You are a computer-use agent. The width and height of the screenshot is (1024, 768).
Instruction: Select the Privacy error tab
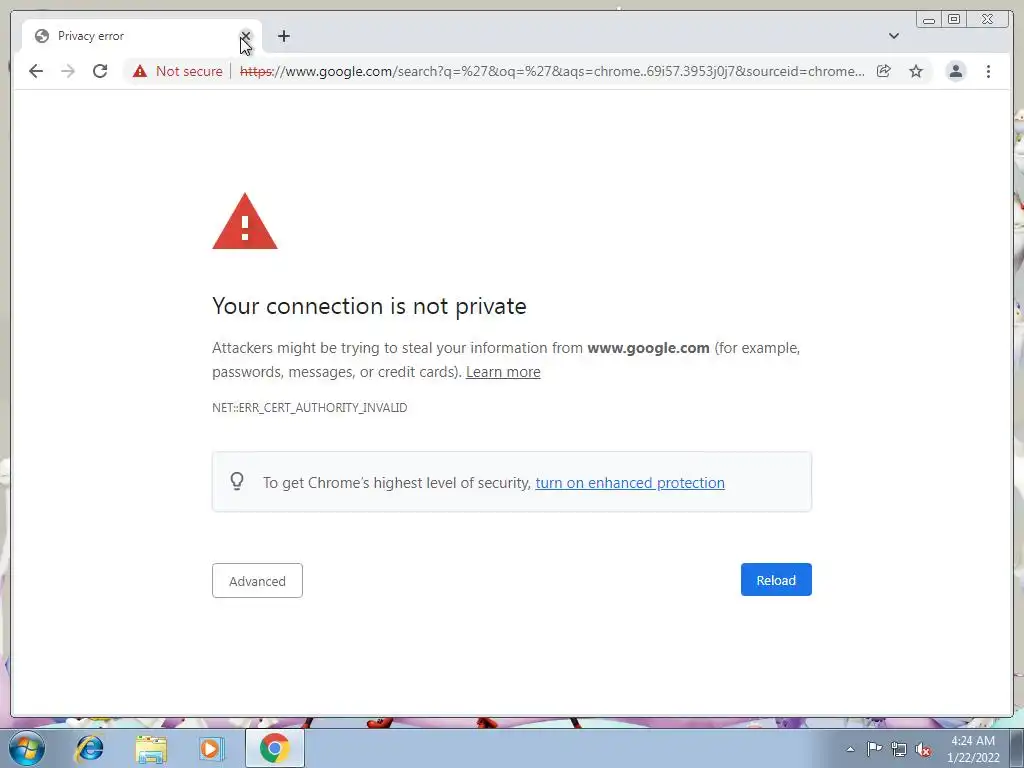[140, 36]
